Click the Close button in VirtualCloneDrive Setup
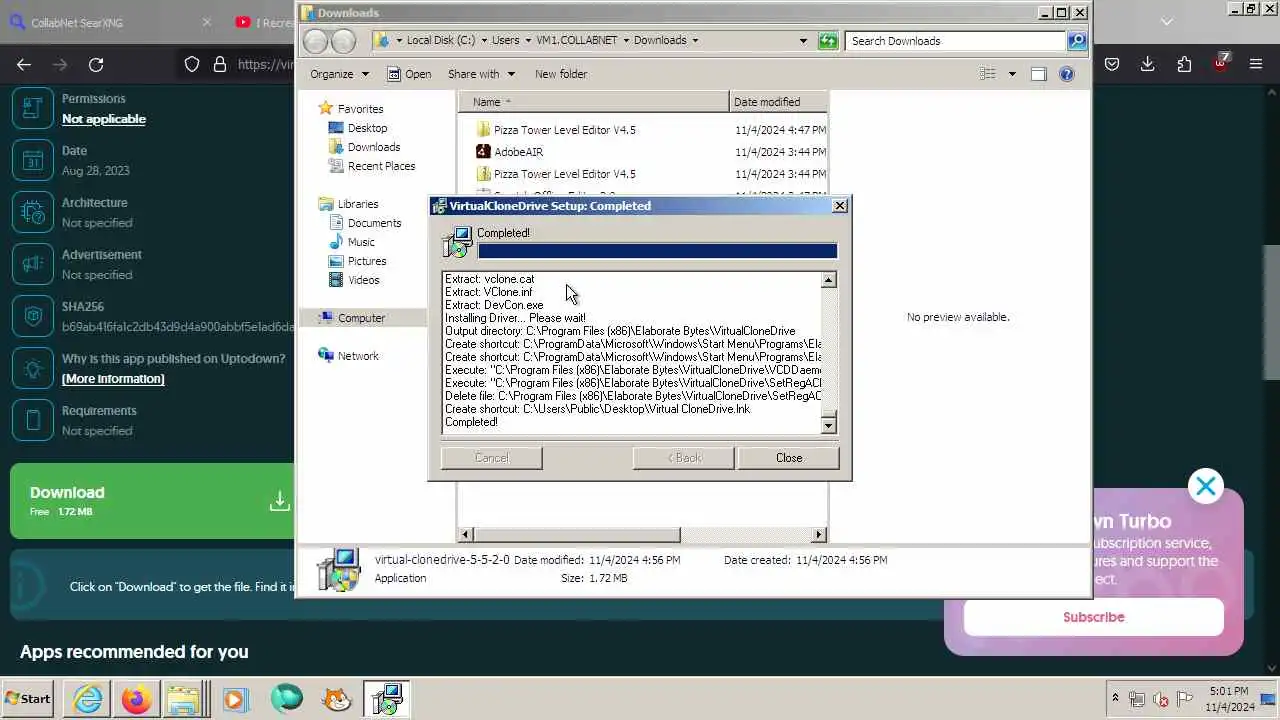 (788, 458)
